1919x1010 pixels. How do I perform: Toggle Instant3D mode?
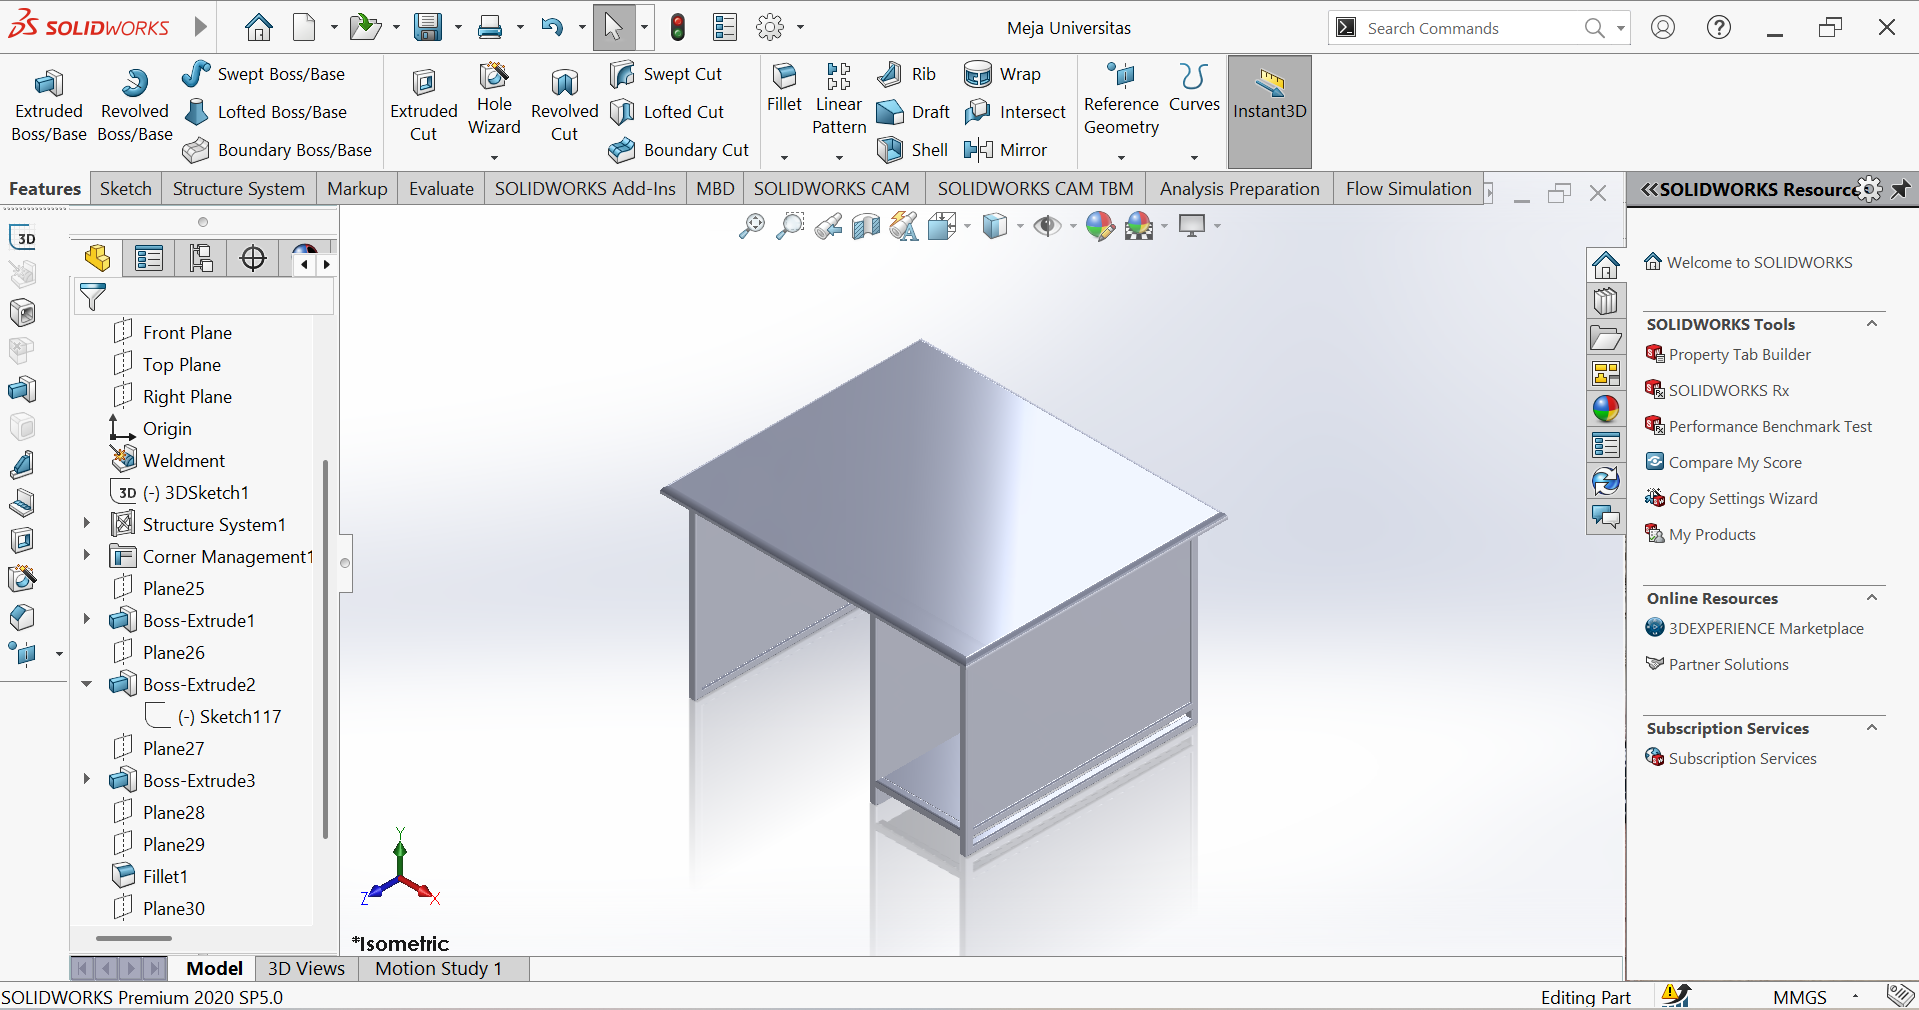pyautogui.click(x=1269, y=111)
